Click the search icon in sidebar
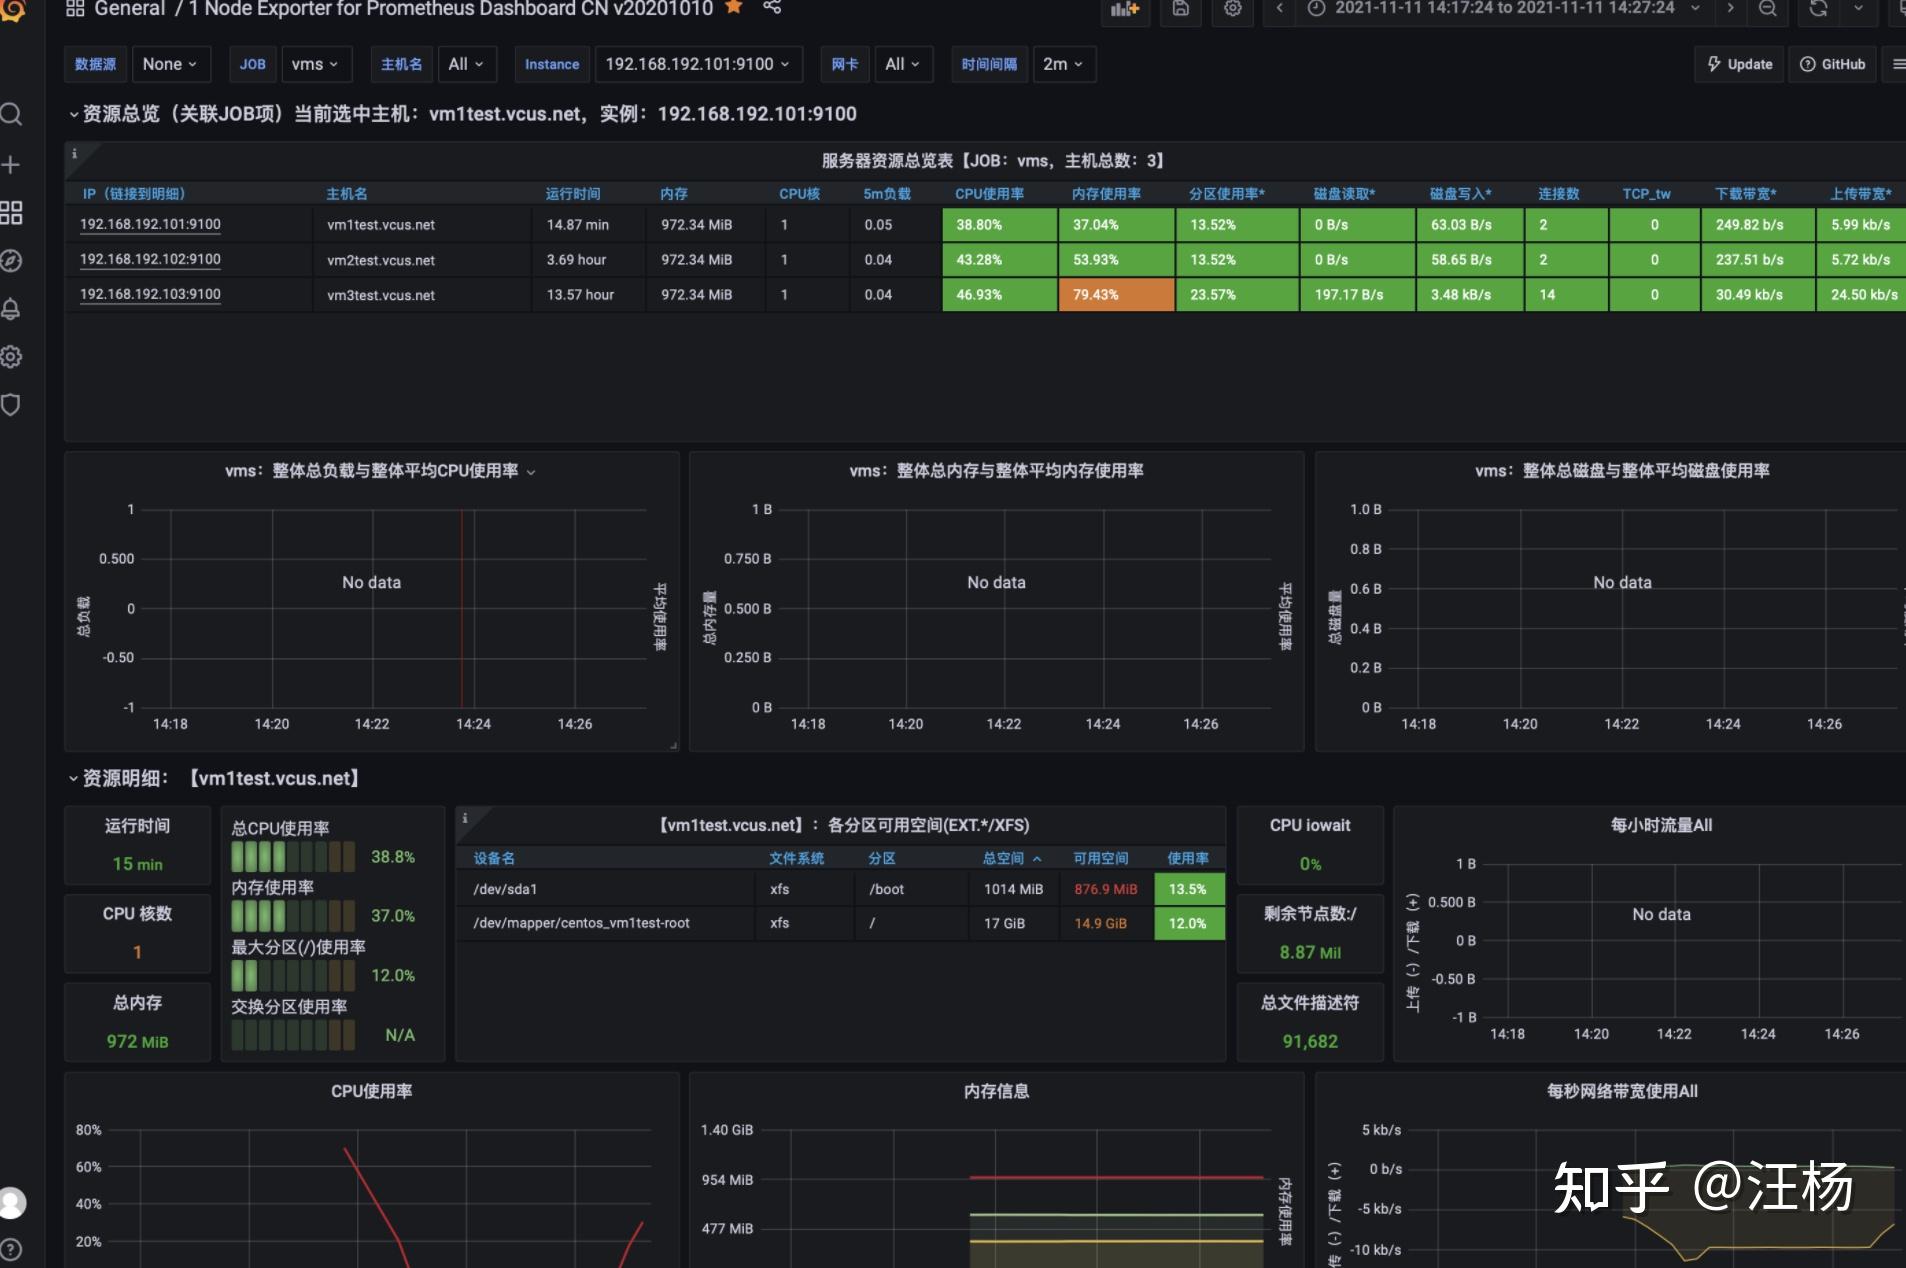Screen dimensions: 1906x1268 tap(11, 114)
